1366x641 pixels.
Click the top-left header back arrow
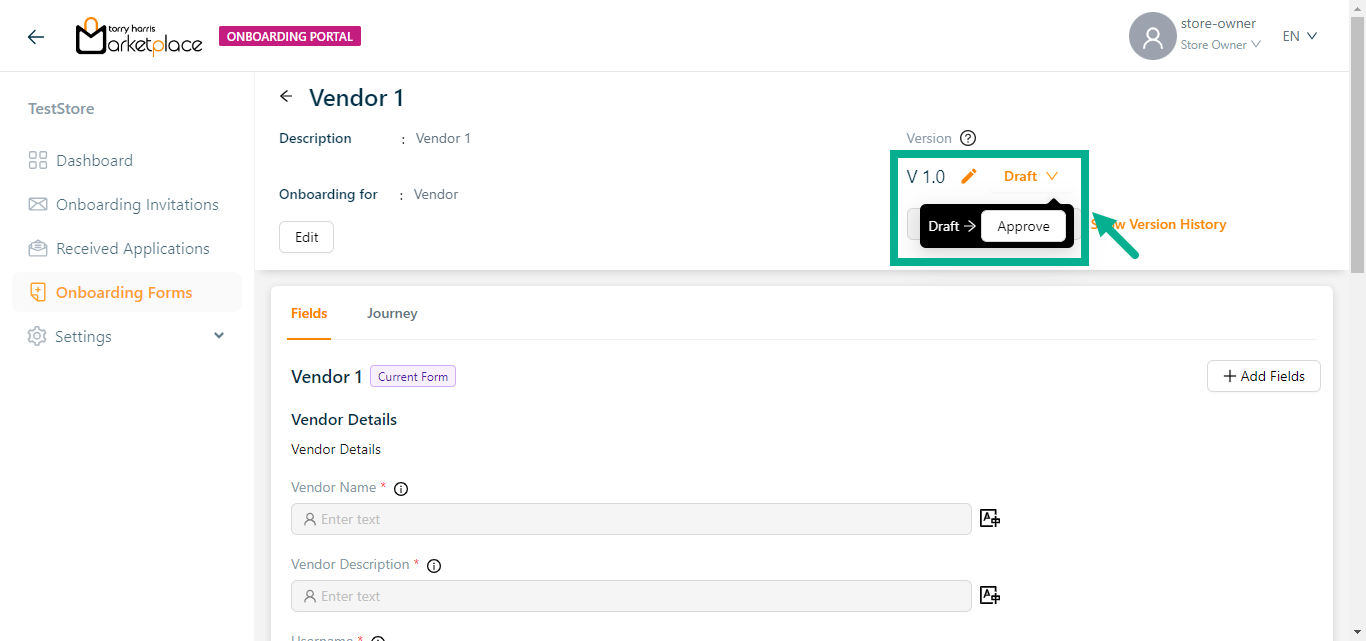[x=36, y=37]
